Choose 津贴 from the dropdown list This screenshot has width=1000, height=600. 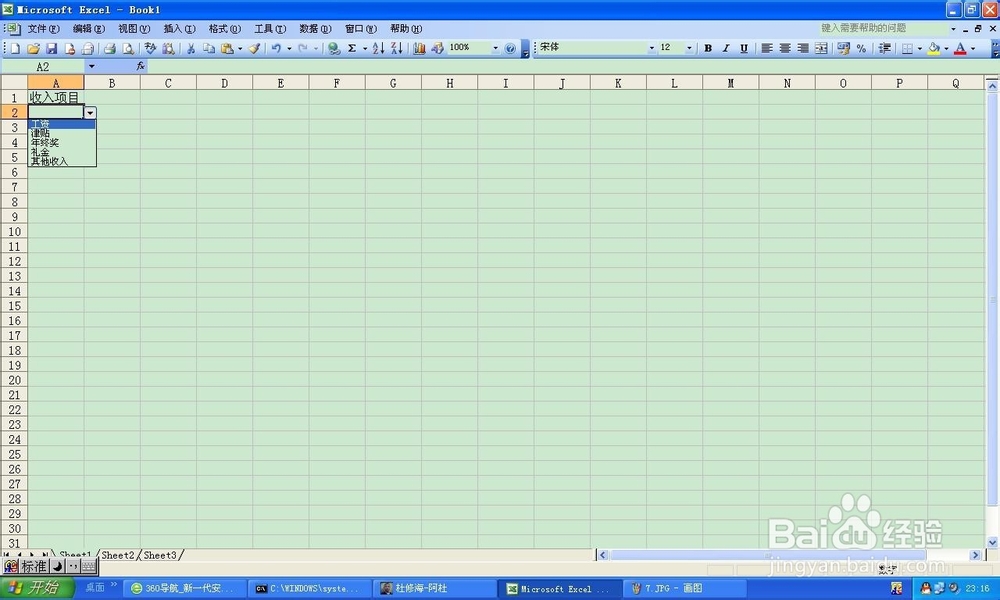pos(62,133)
